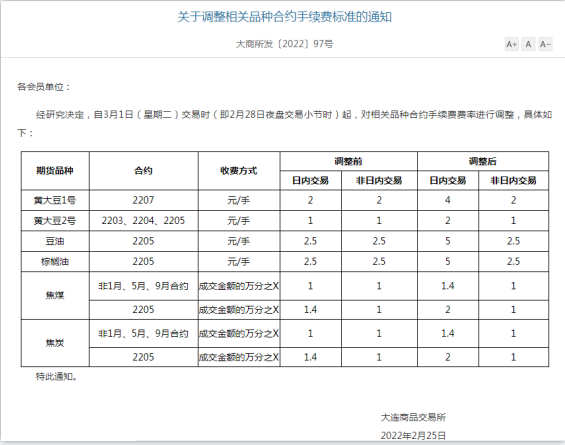Select the 期货品种 column header
This screenshot has height=445, width=565.
click(x=55, y=171)
